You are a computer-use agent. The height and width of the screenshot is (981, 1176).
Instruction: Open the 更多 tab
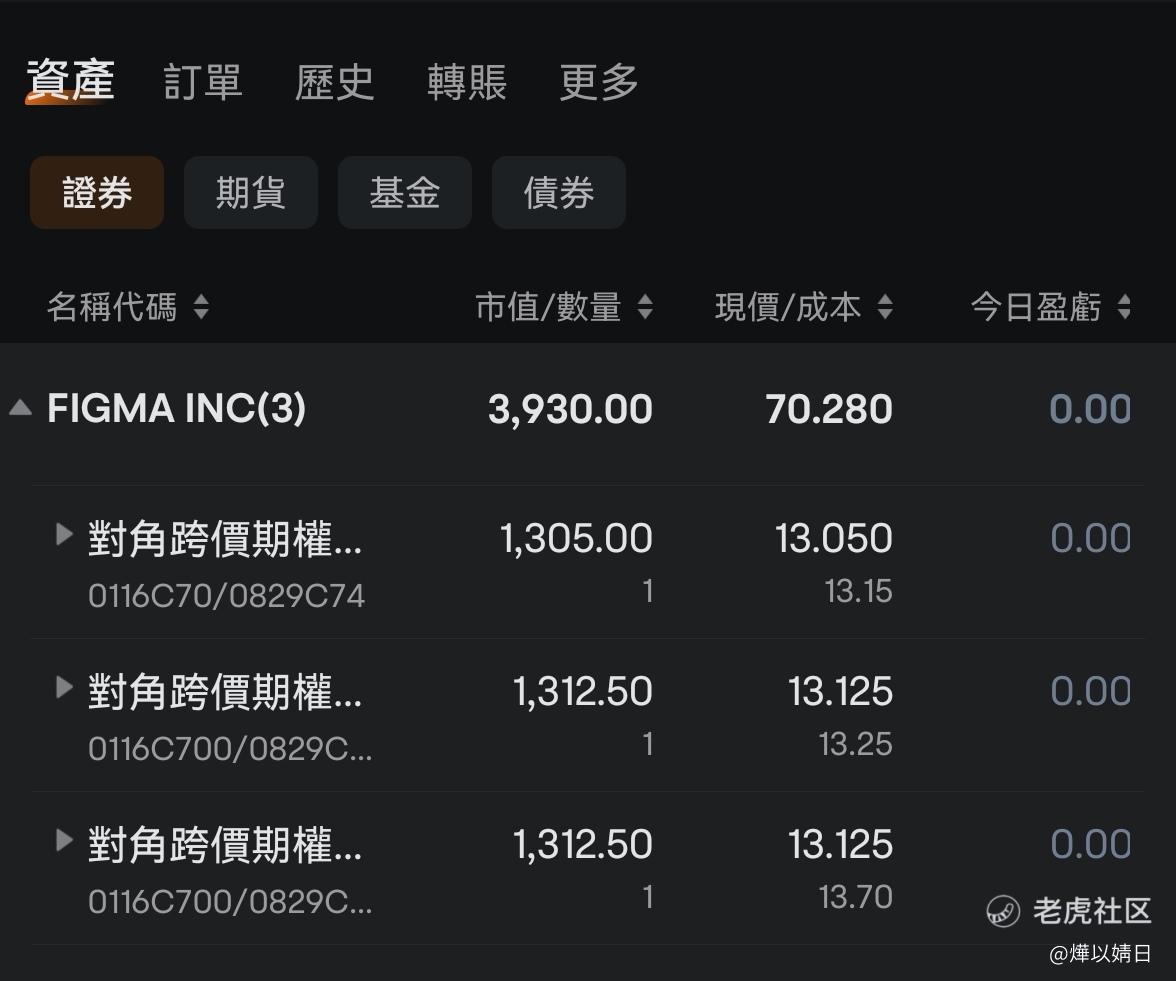(598, 81)
